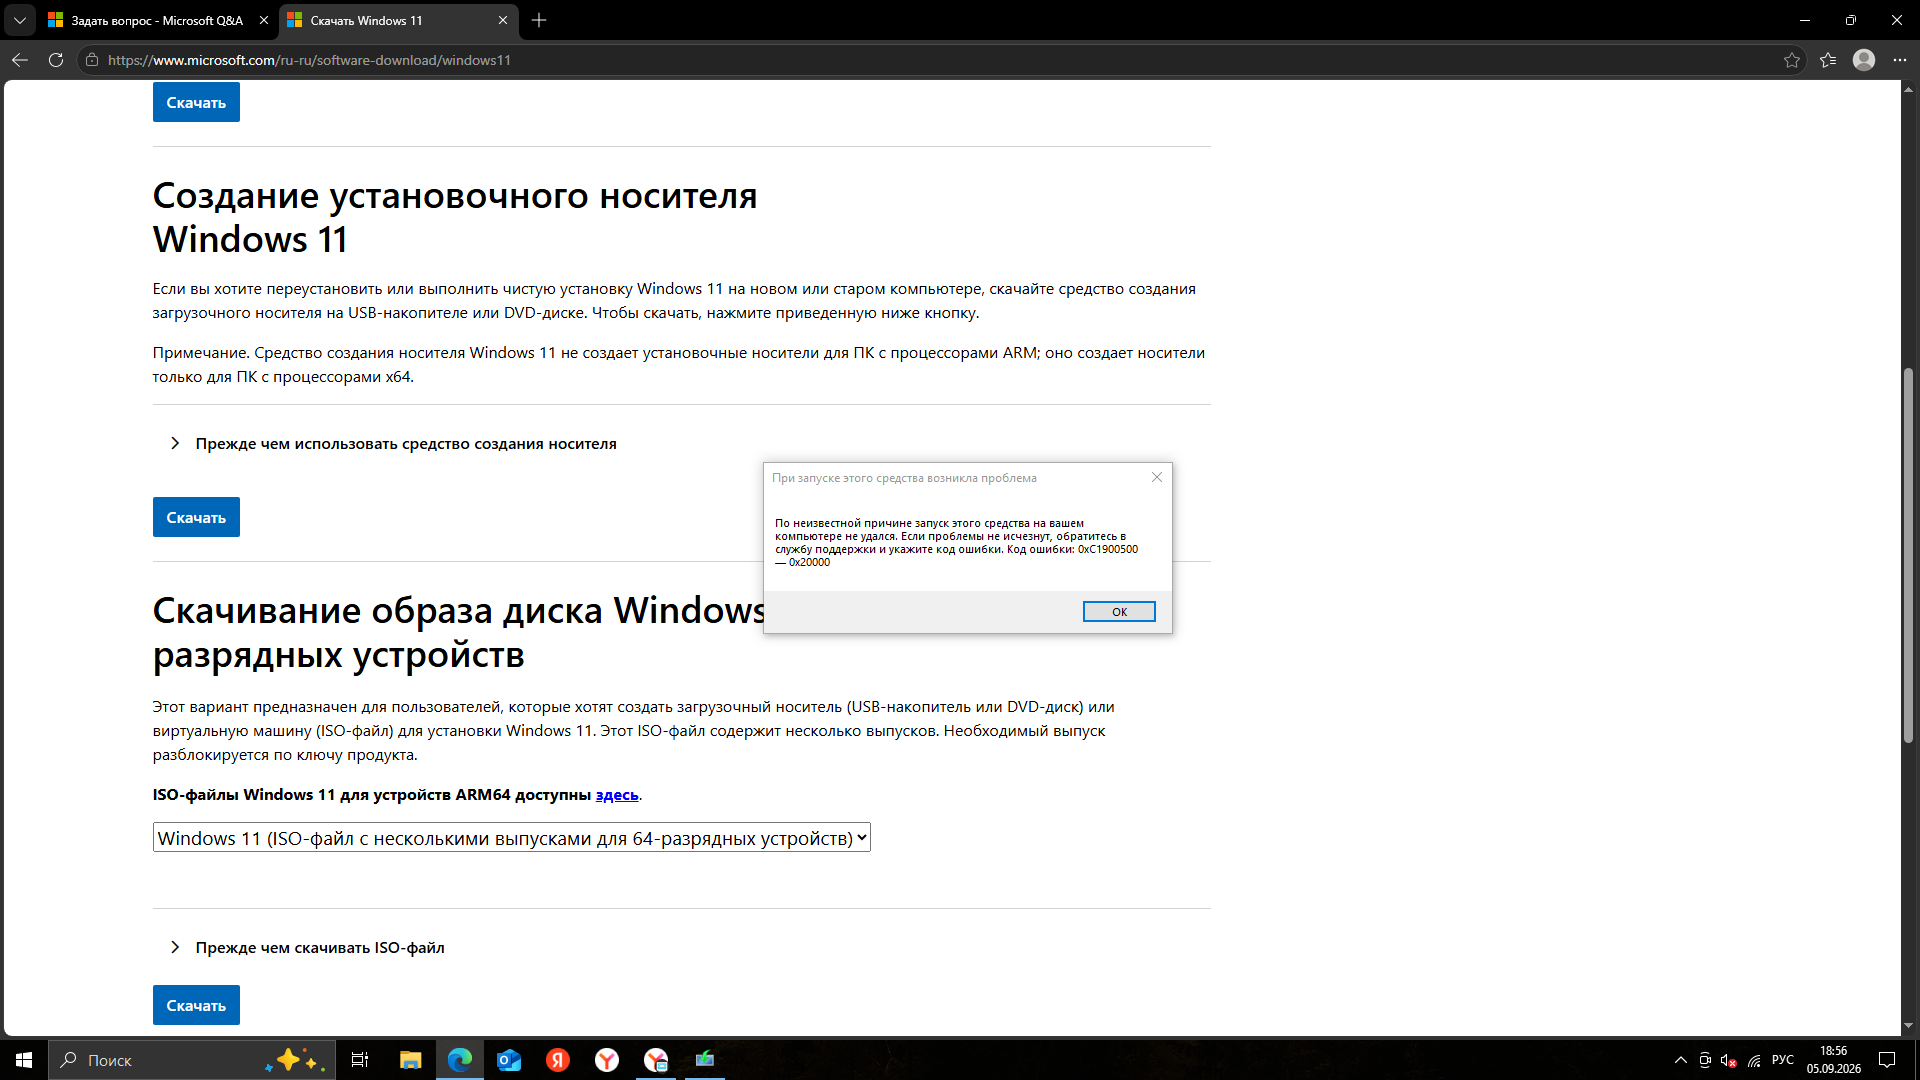Click the vertical page scrollbar thumb

(1909, 555)
